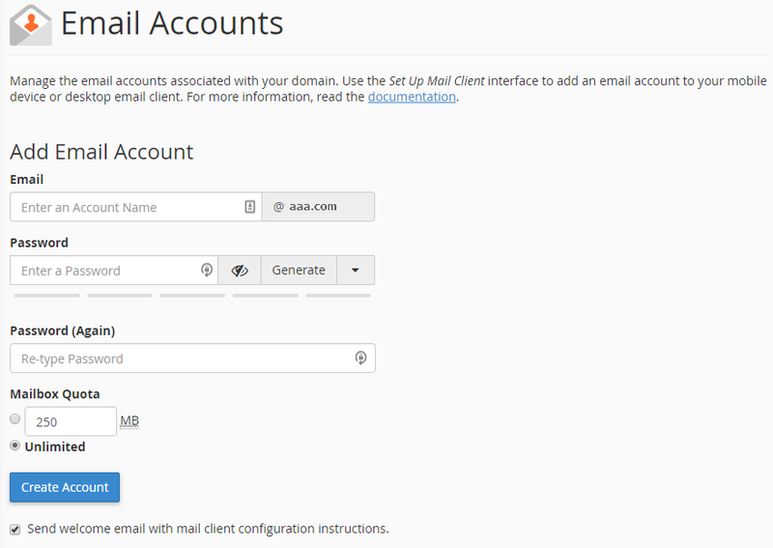Expand the dropdown arrow beside Generate
The height and width of the screenshot is (548, 773).
pyautogui.click(x=355, y=270)
